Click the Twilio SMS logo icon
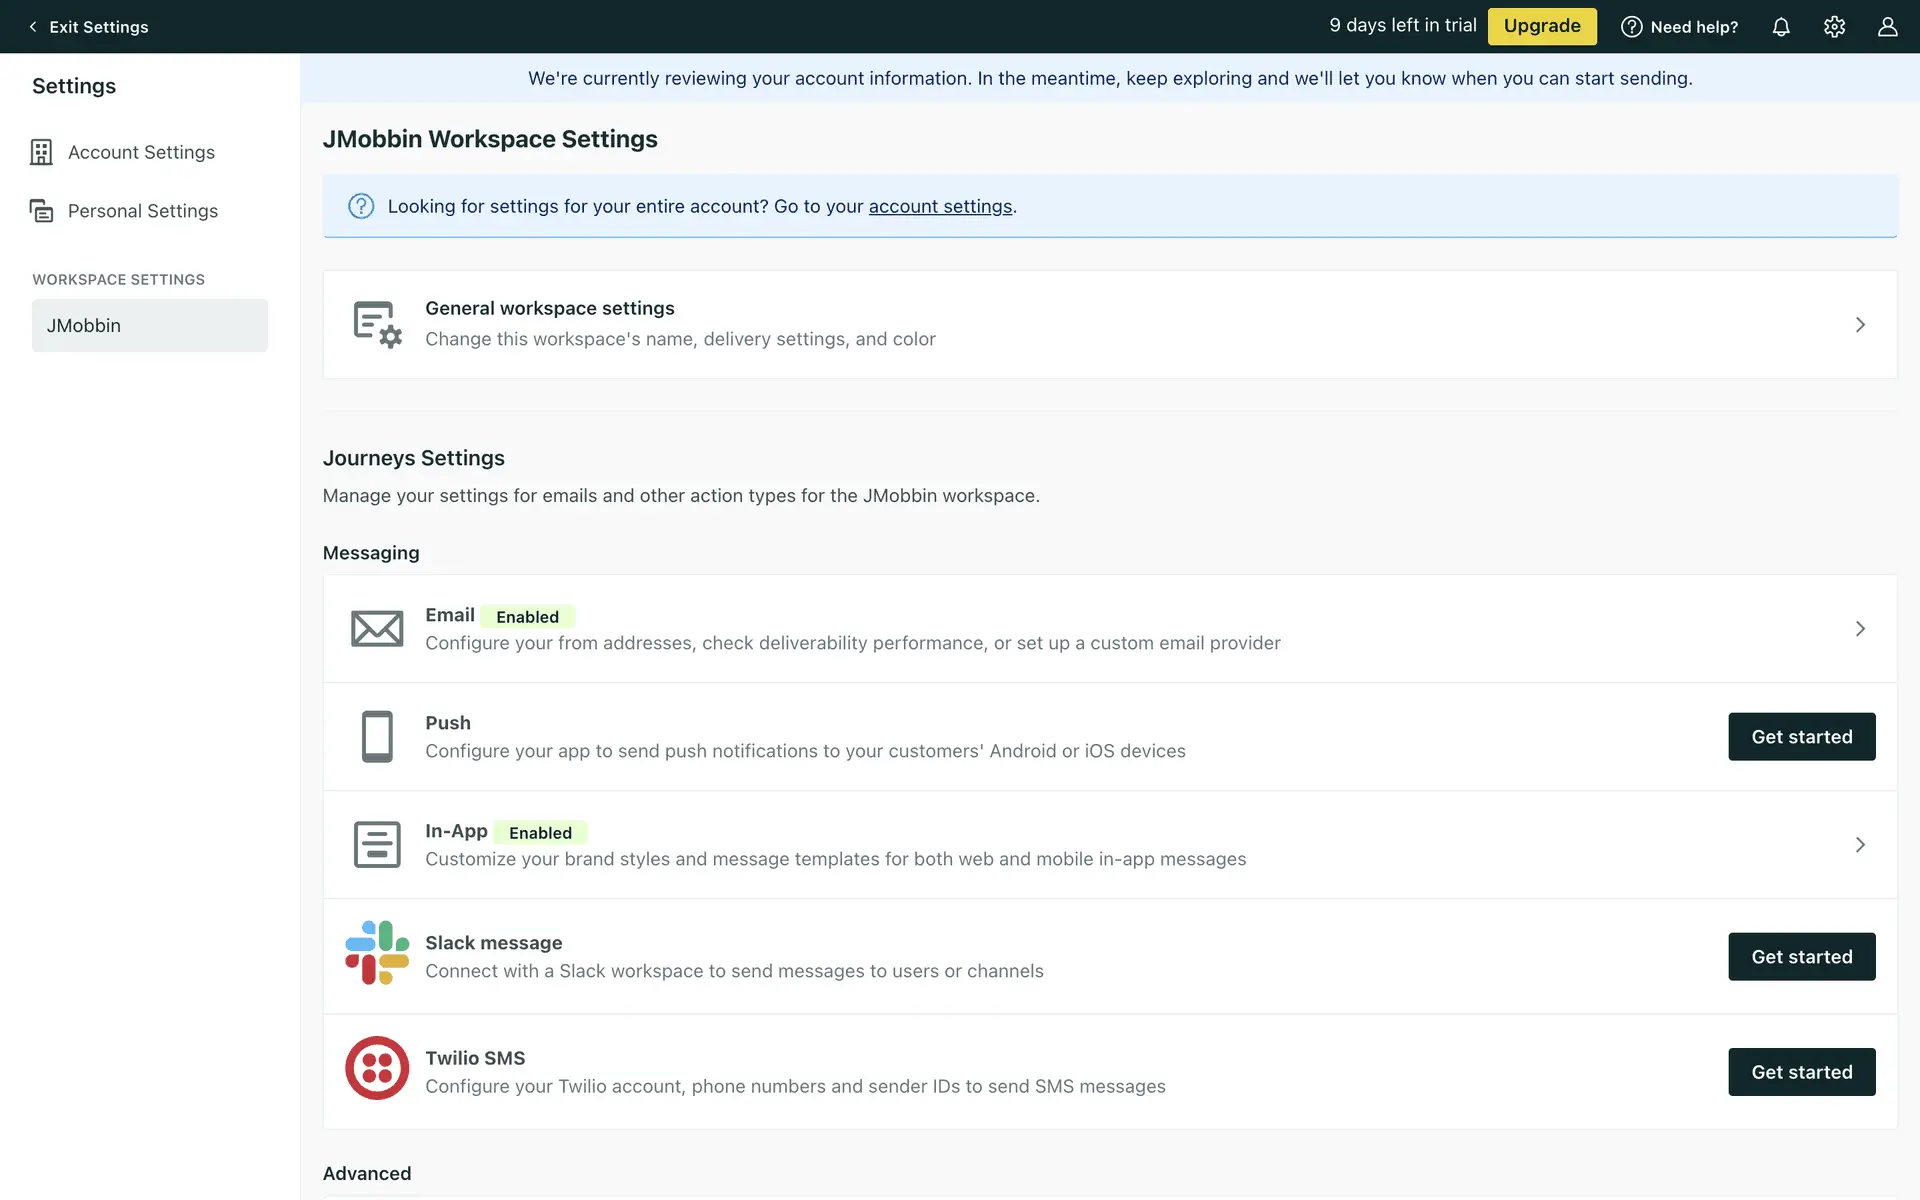This screenshot has width=1920, height=1200. click(377, 1068)
